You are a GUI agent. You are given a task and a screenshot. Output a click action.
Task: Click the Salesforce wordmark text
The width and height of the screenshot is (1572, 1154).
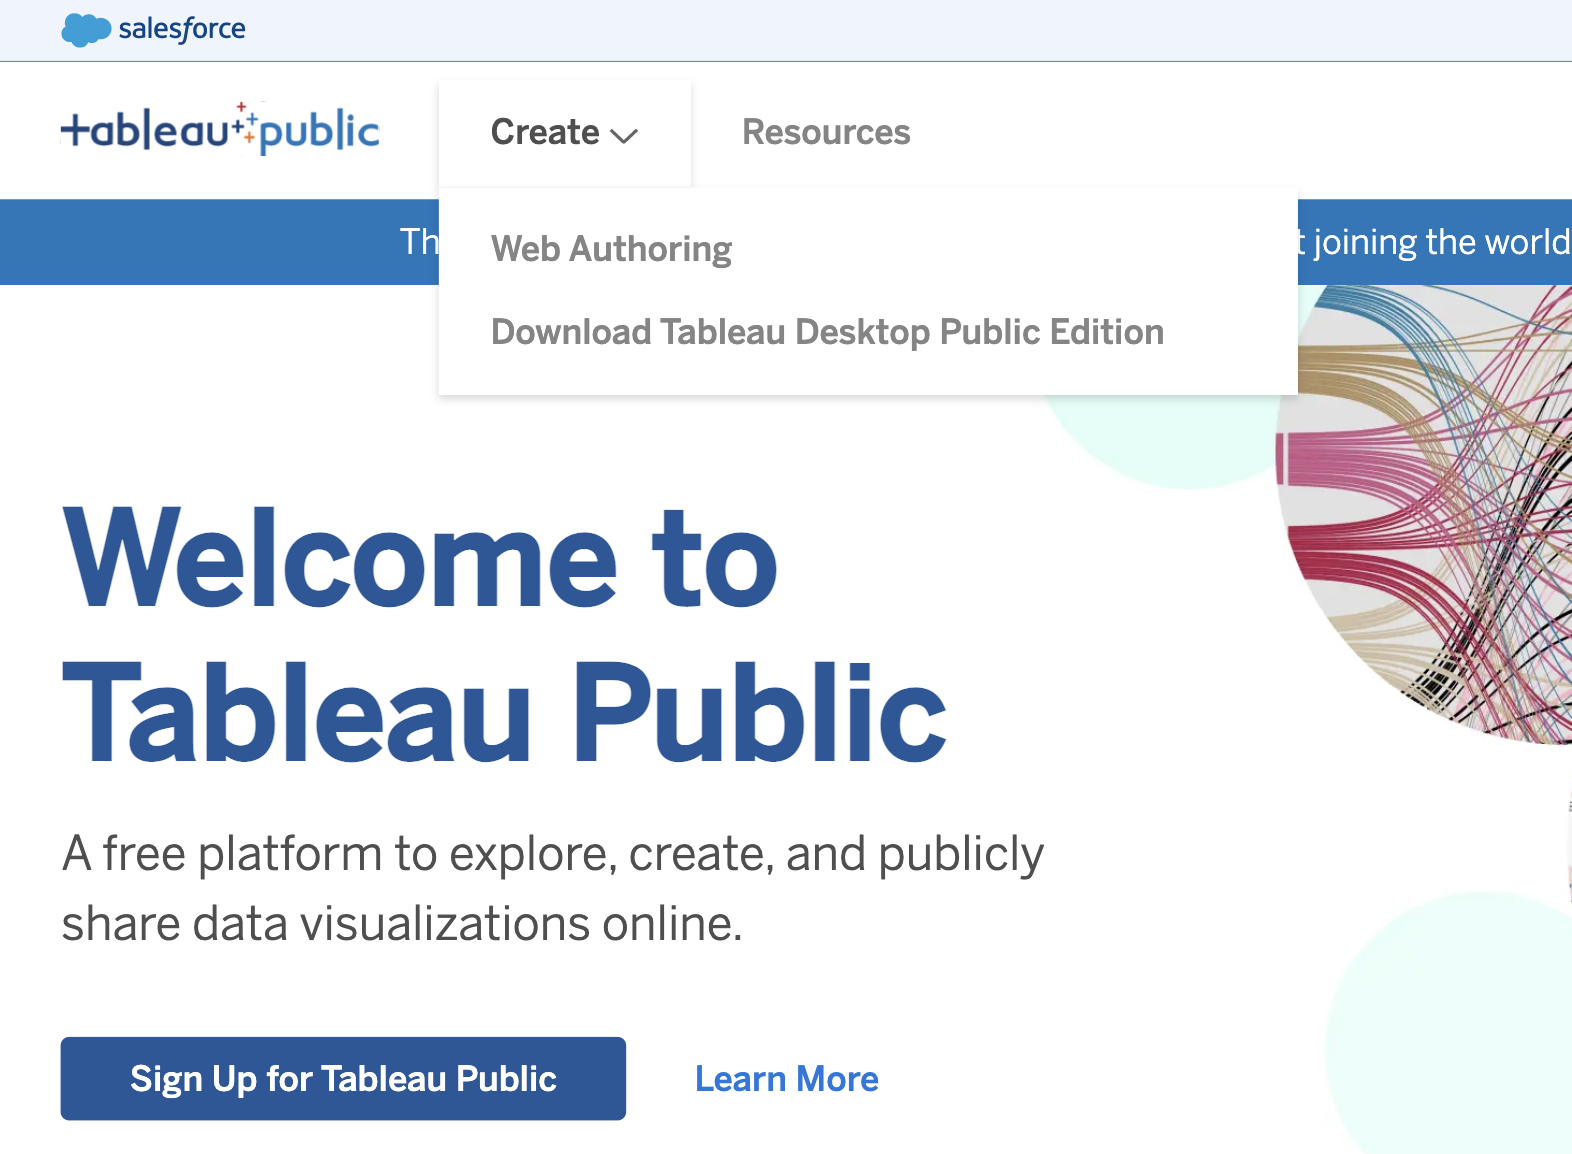pyautogui.click(x=181, y=29)
